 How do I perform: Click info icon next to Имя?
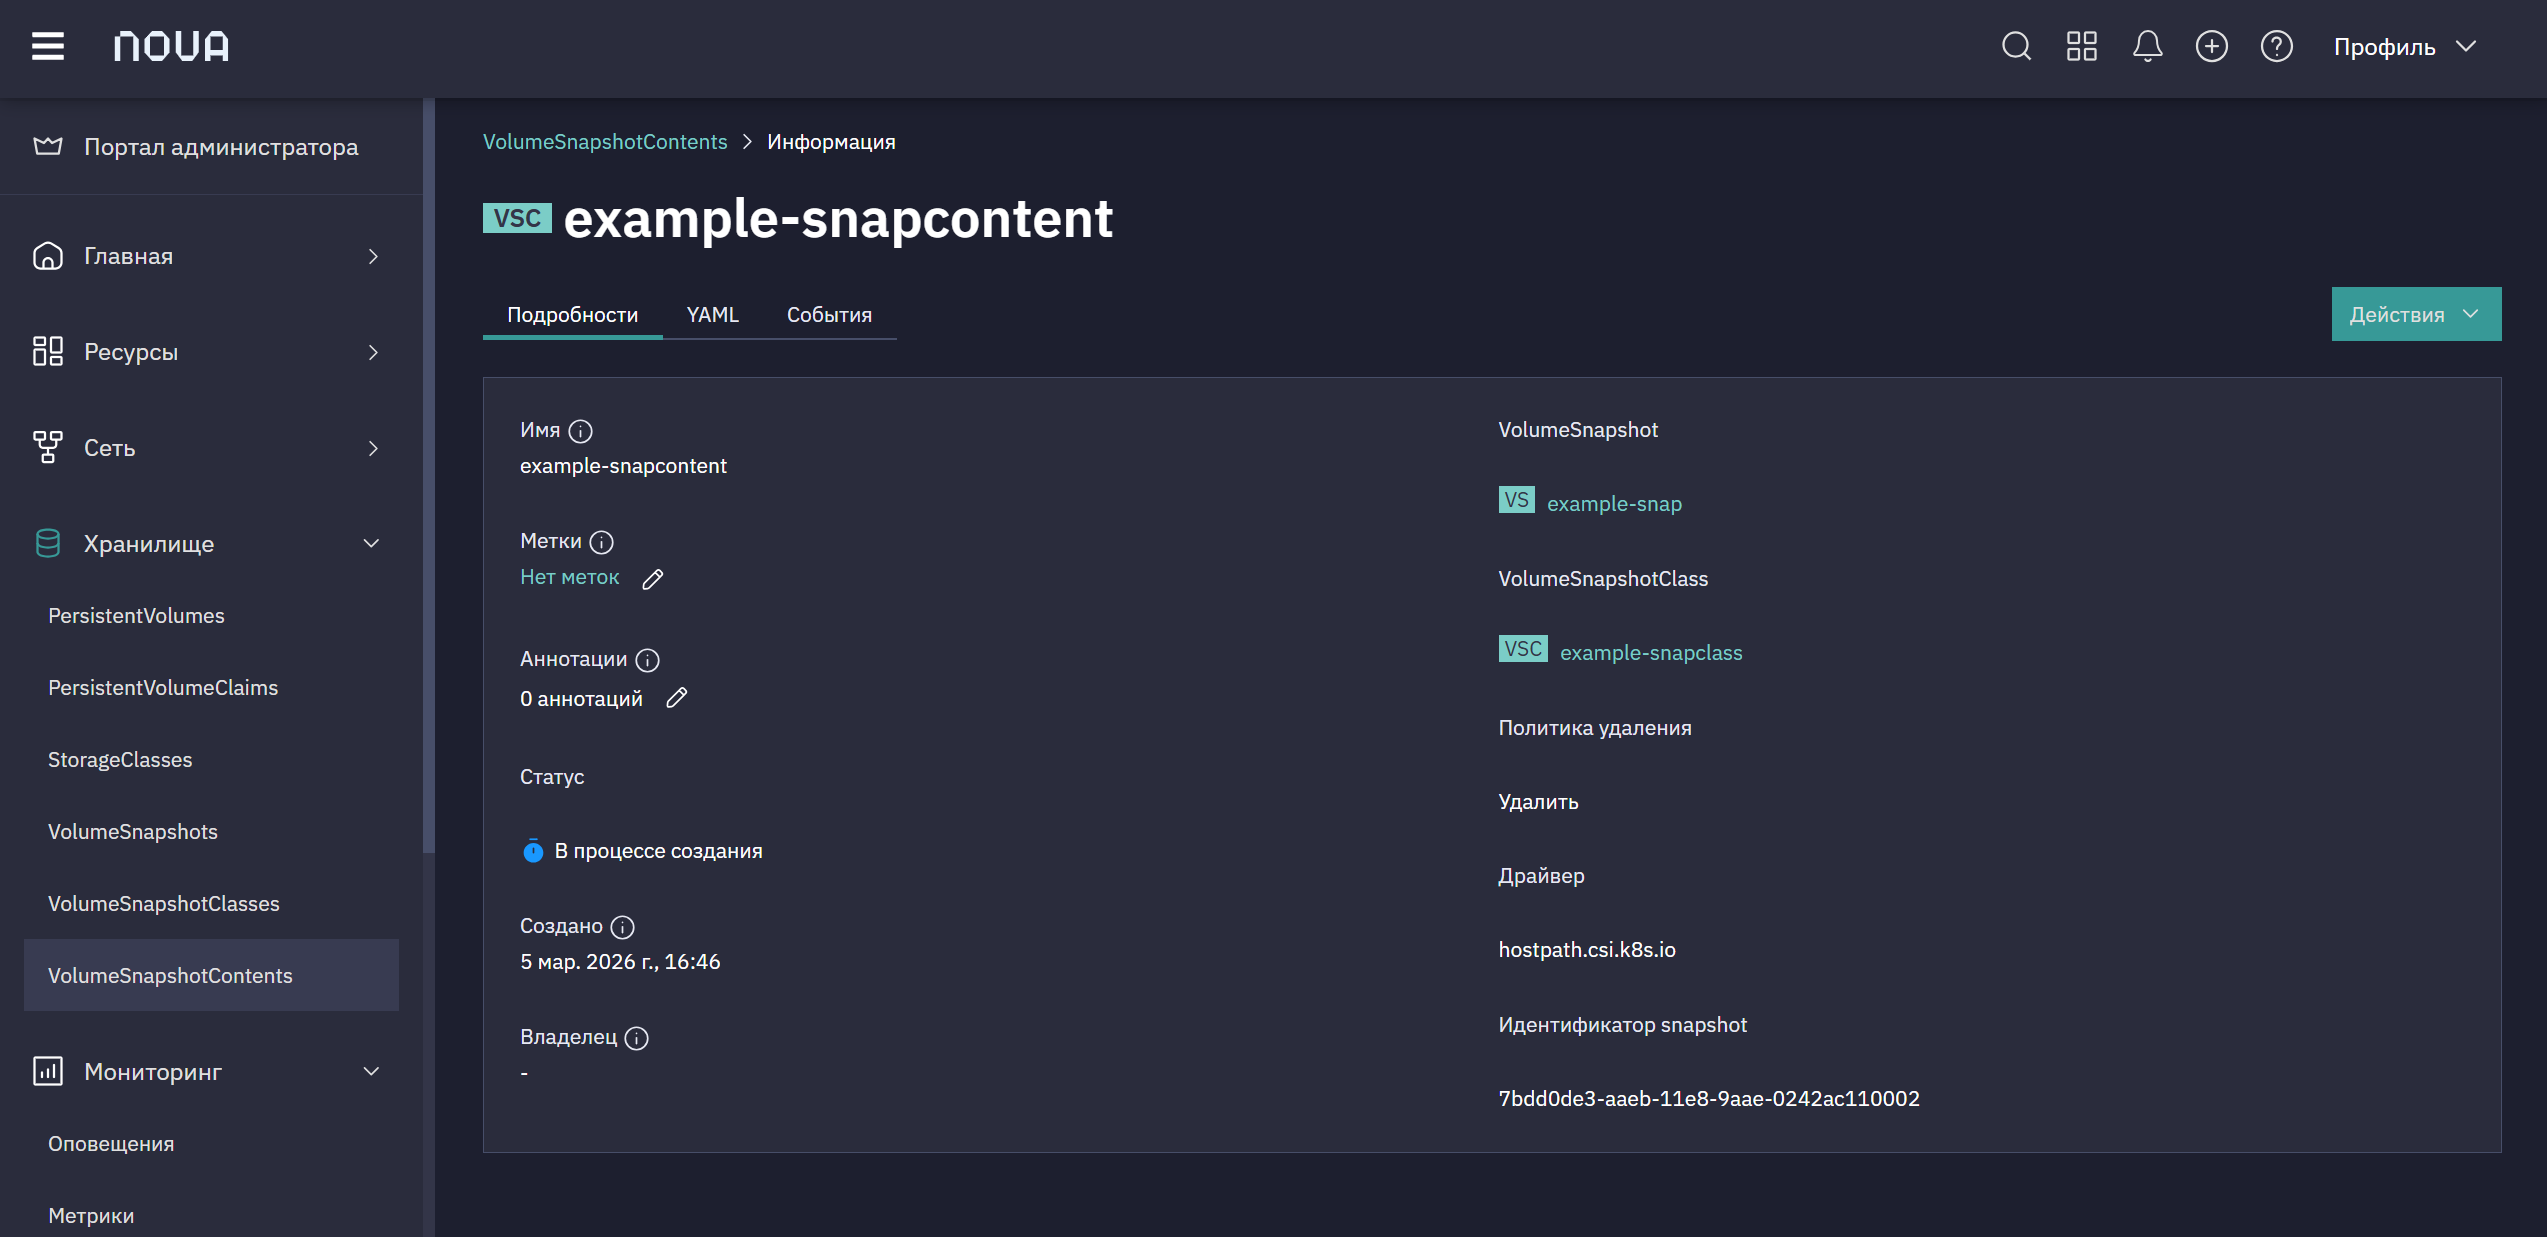click(x=581, y=431)
